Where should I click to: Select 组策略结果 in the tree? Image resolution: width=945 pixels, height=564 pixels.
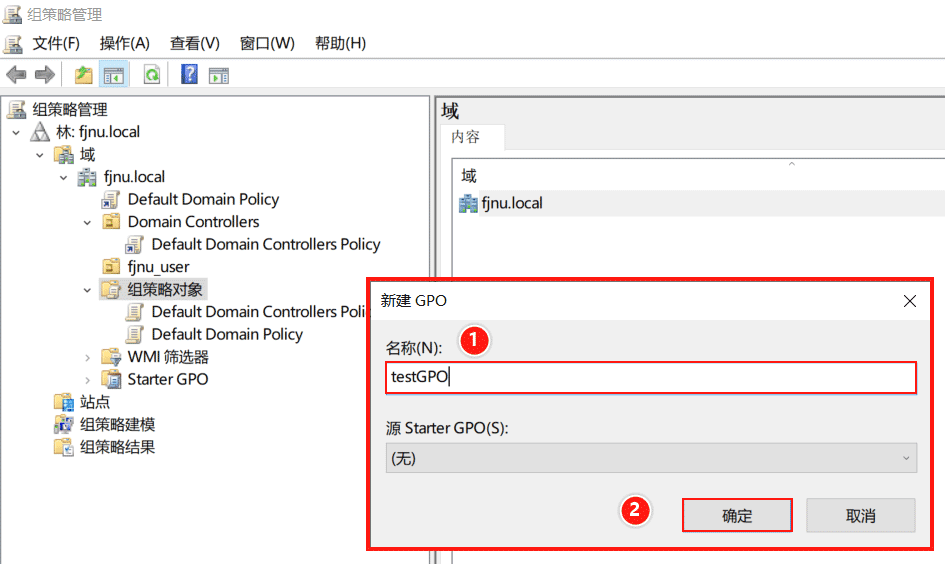point(118,447)
